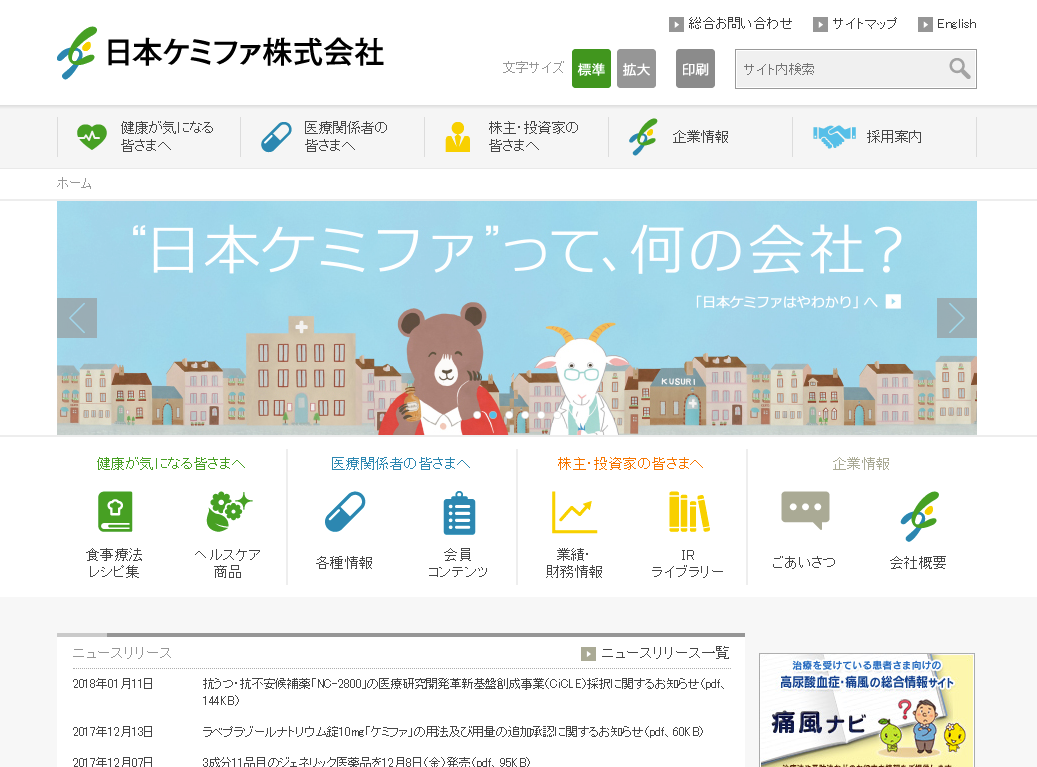The image size is (1037, 767).
Task: Open 総合お問い合わせ link
Action: 740,24
